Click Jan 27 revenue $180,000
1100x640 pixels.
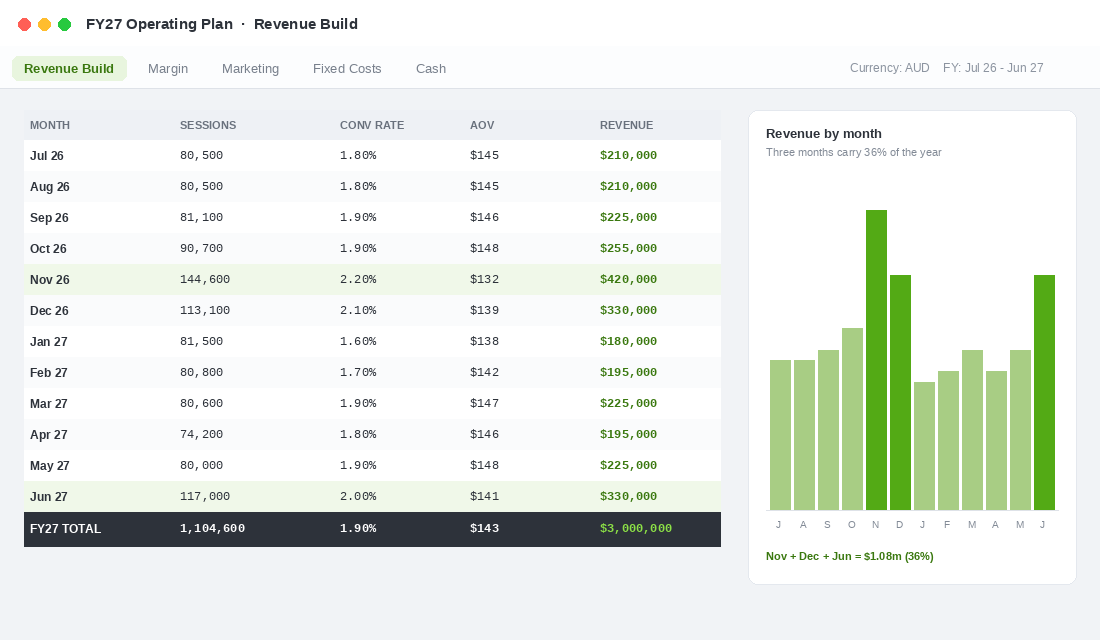tap(629, 342)
